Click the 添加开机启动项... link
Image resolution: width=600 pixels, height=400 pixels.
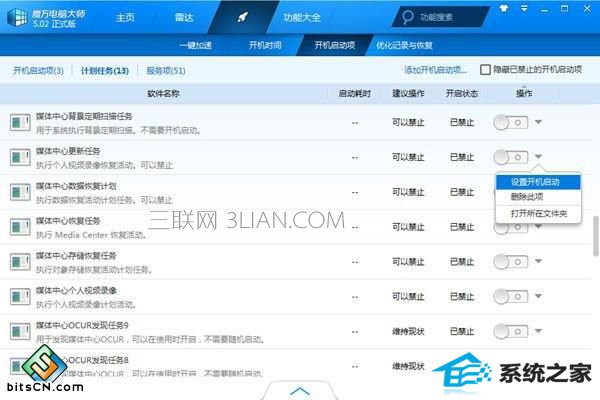point(435,70)
